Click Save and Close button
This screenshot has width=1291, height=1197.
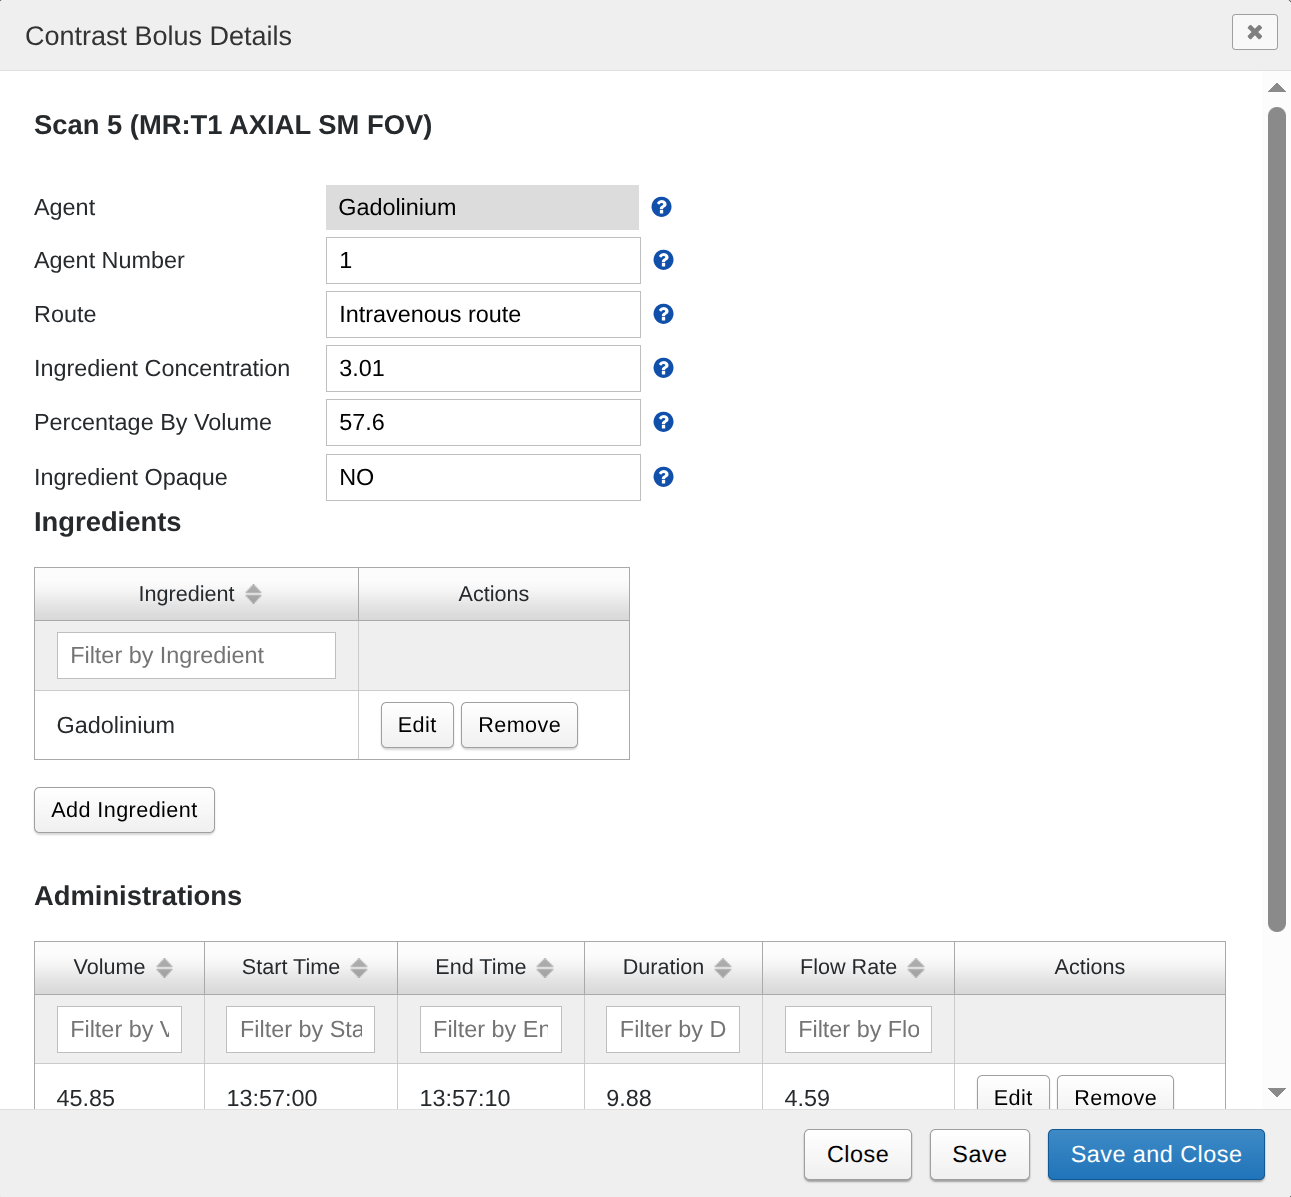click(x=1156, y=1154)
